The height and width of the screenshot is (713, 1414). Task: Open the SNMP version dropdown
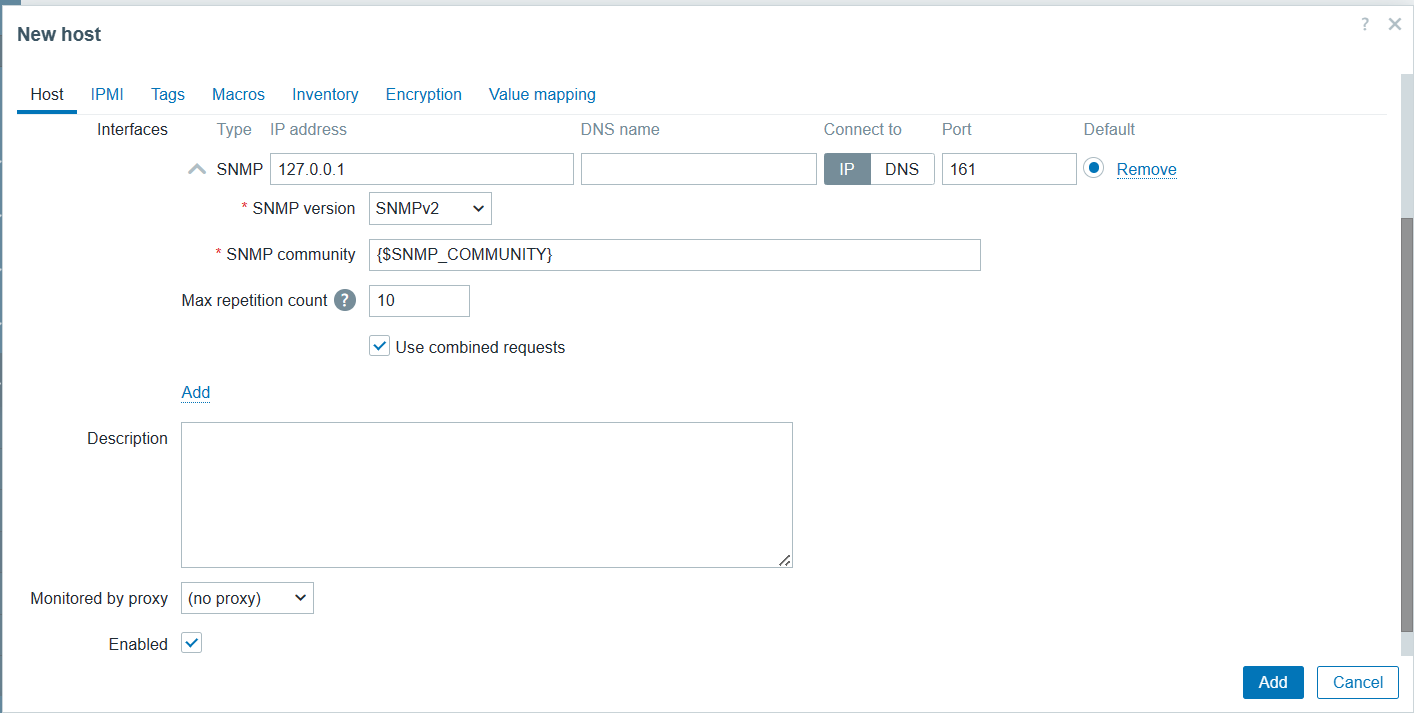(x=430, y=208)
